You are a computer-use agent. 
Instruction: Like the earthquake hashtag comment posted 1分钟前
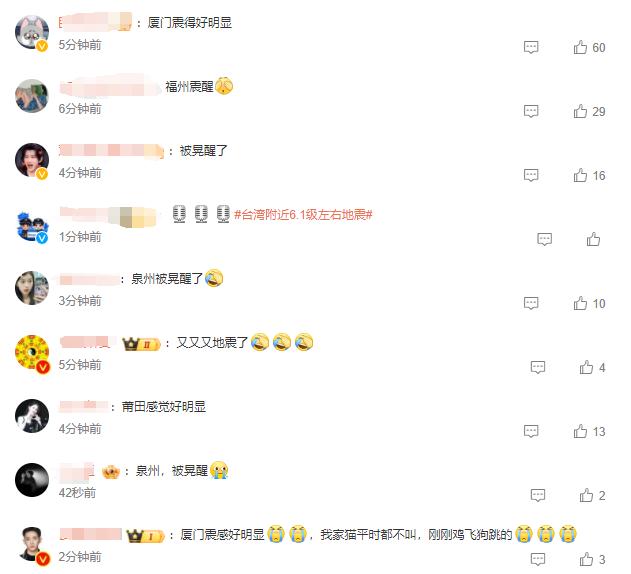593,239
